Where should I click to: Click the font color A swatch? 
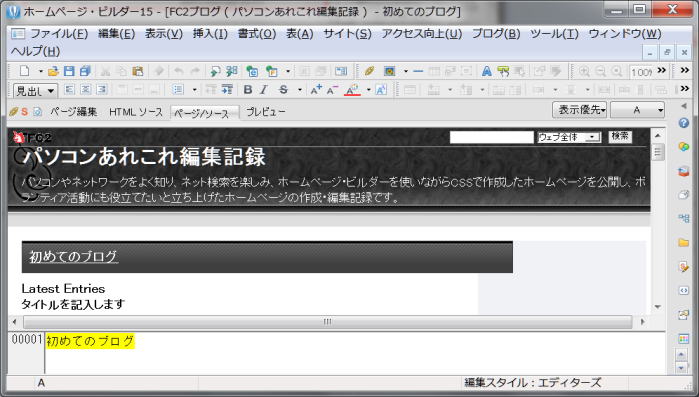352,90
